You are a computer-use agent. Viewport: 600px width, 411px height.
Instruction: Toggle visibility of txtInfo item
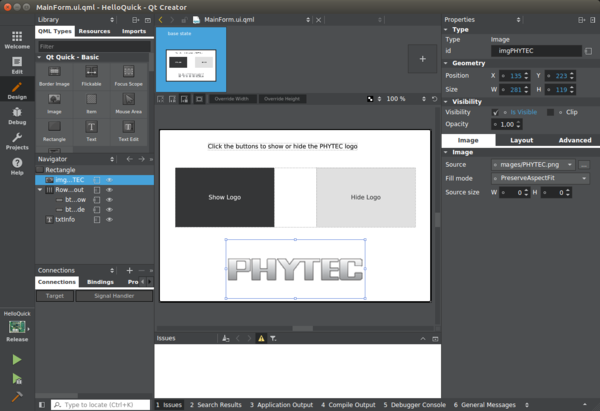(109, 220)
